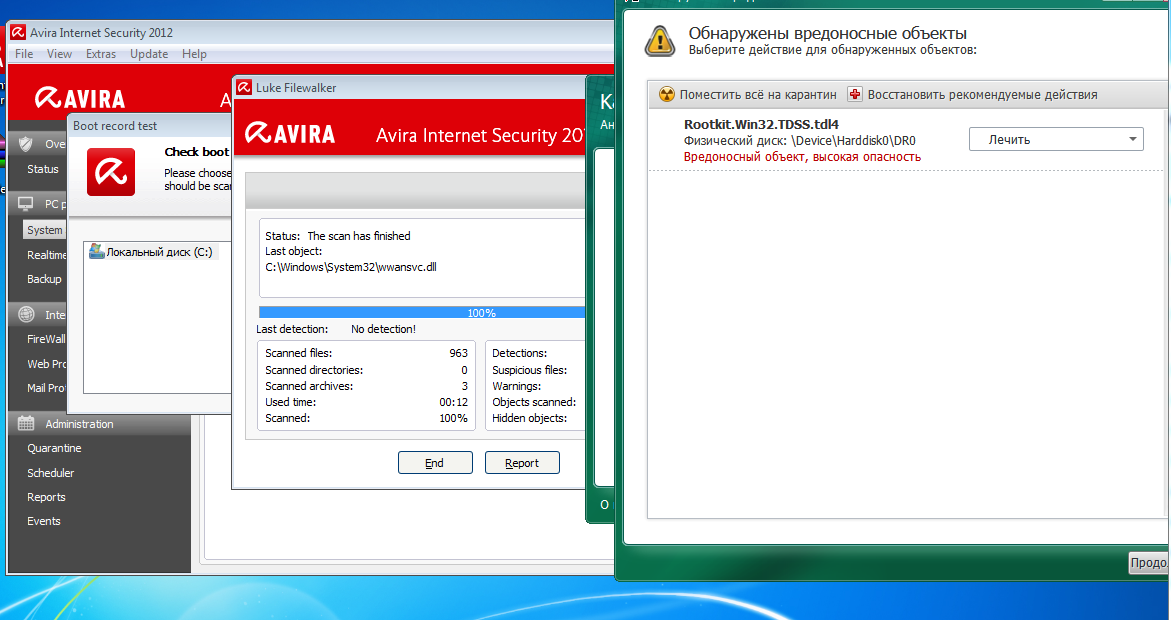This screenshot has height=620, width=1171.
Task: Click the Report button in Luke Filewalker
Action: click(522, 462)
